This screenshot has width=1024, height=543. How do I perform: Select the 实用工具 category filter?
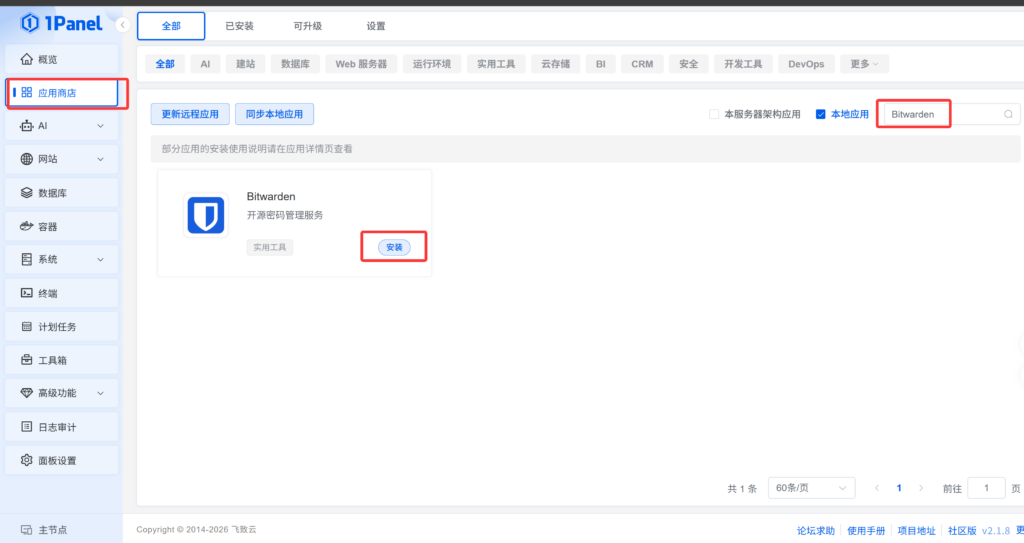(496, 64)
